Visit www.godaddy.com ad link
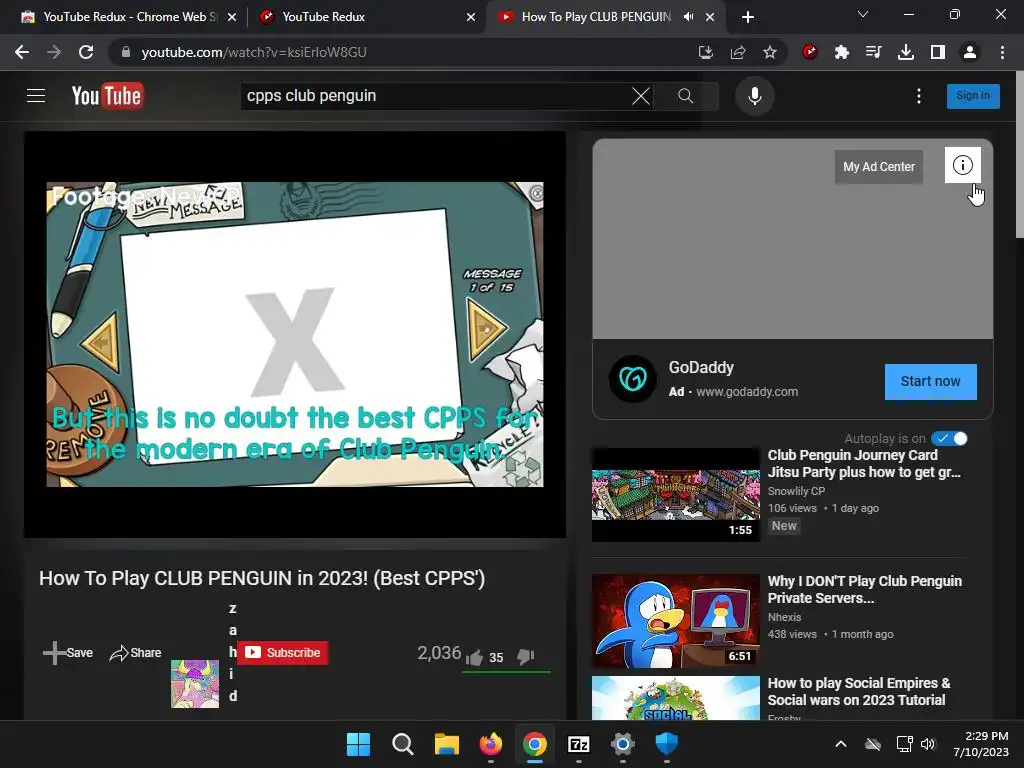 (x=746, y=392)
